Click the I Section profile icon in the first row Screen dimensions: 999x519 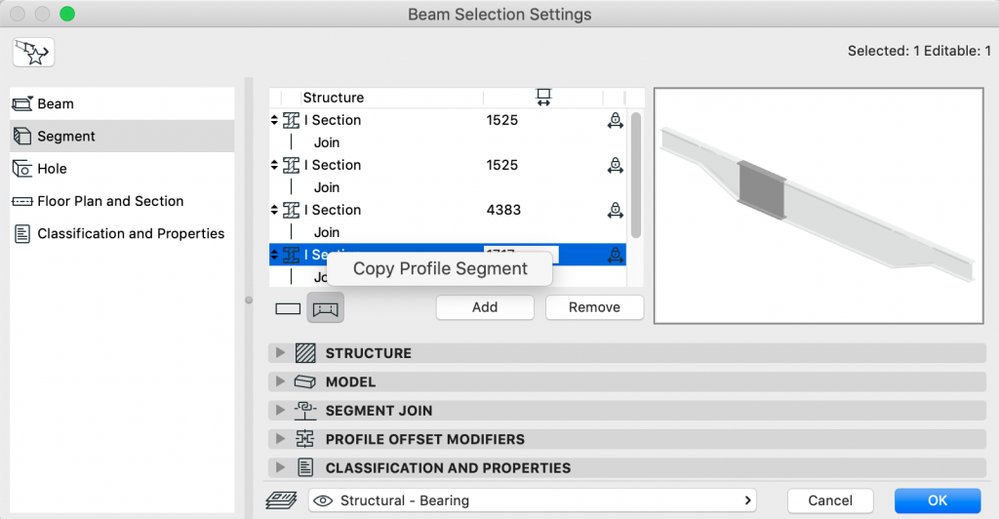click(x=292, y=120)
